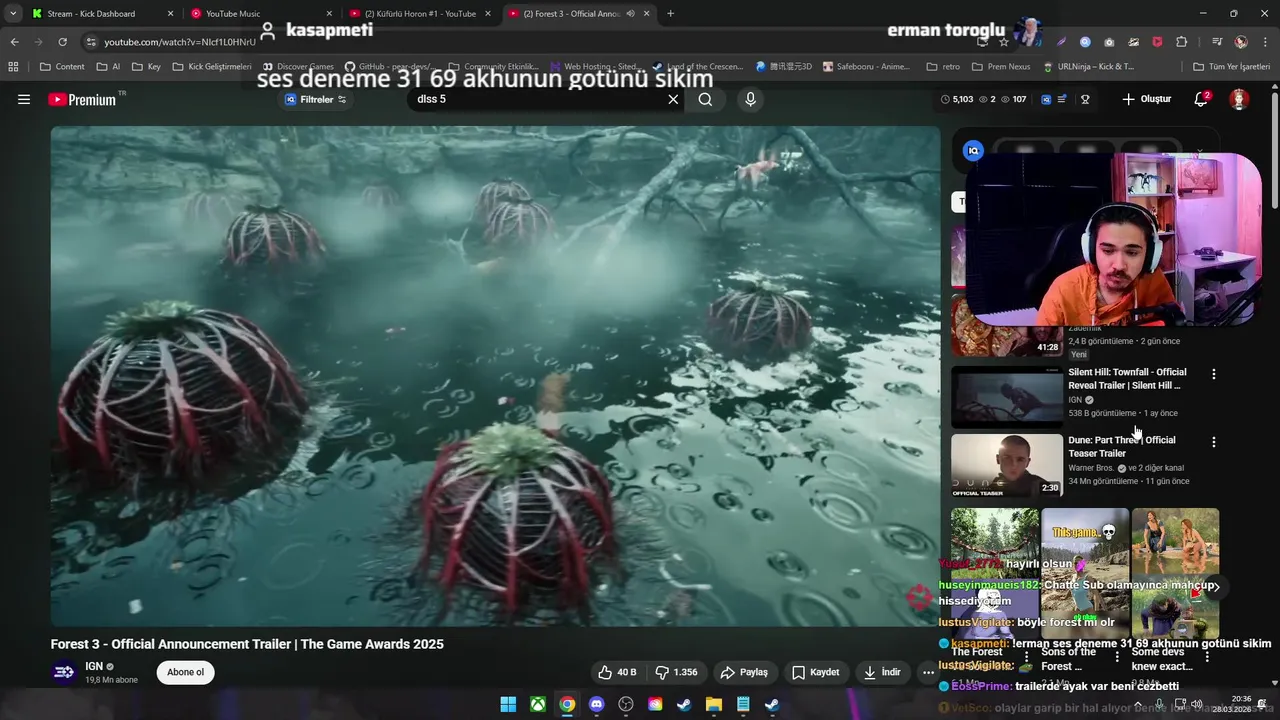Clear the YouTube search box text
This screenshot has width=1280, height=720.
click(x=673, y=99)
